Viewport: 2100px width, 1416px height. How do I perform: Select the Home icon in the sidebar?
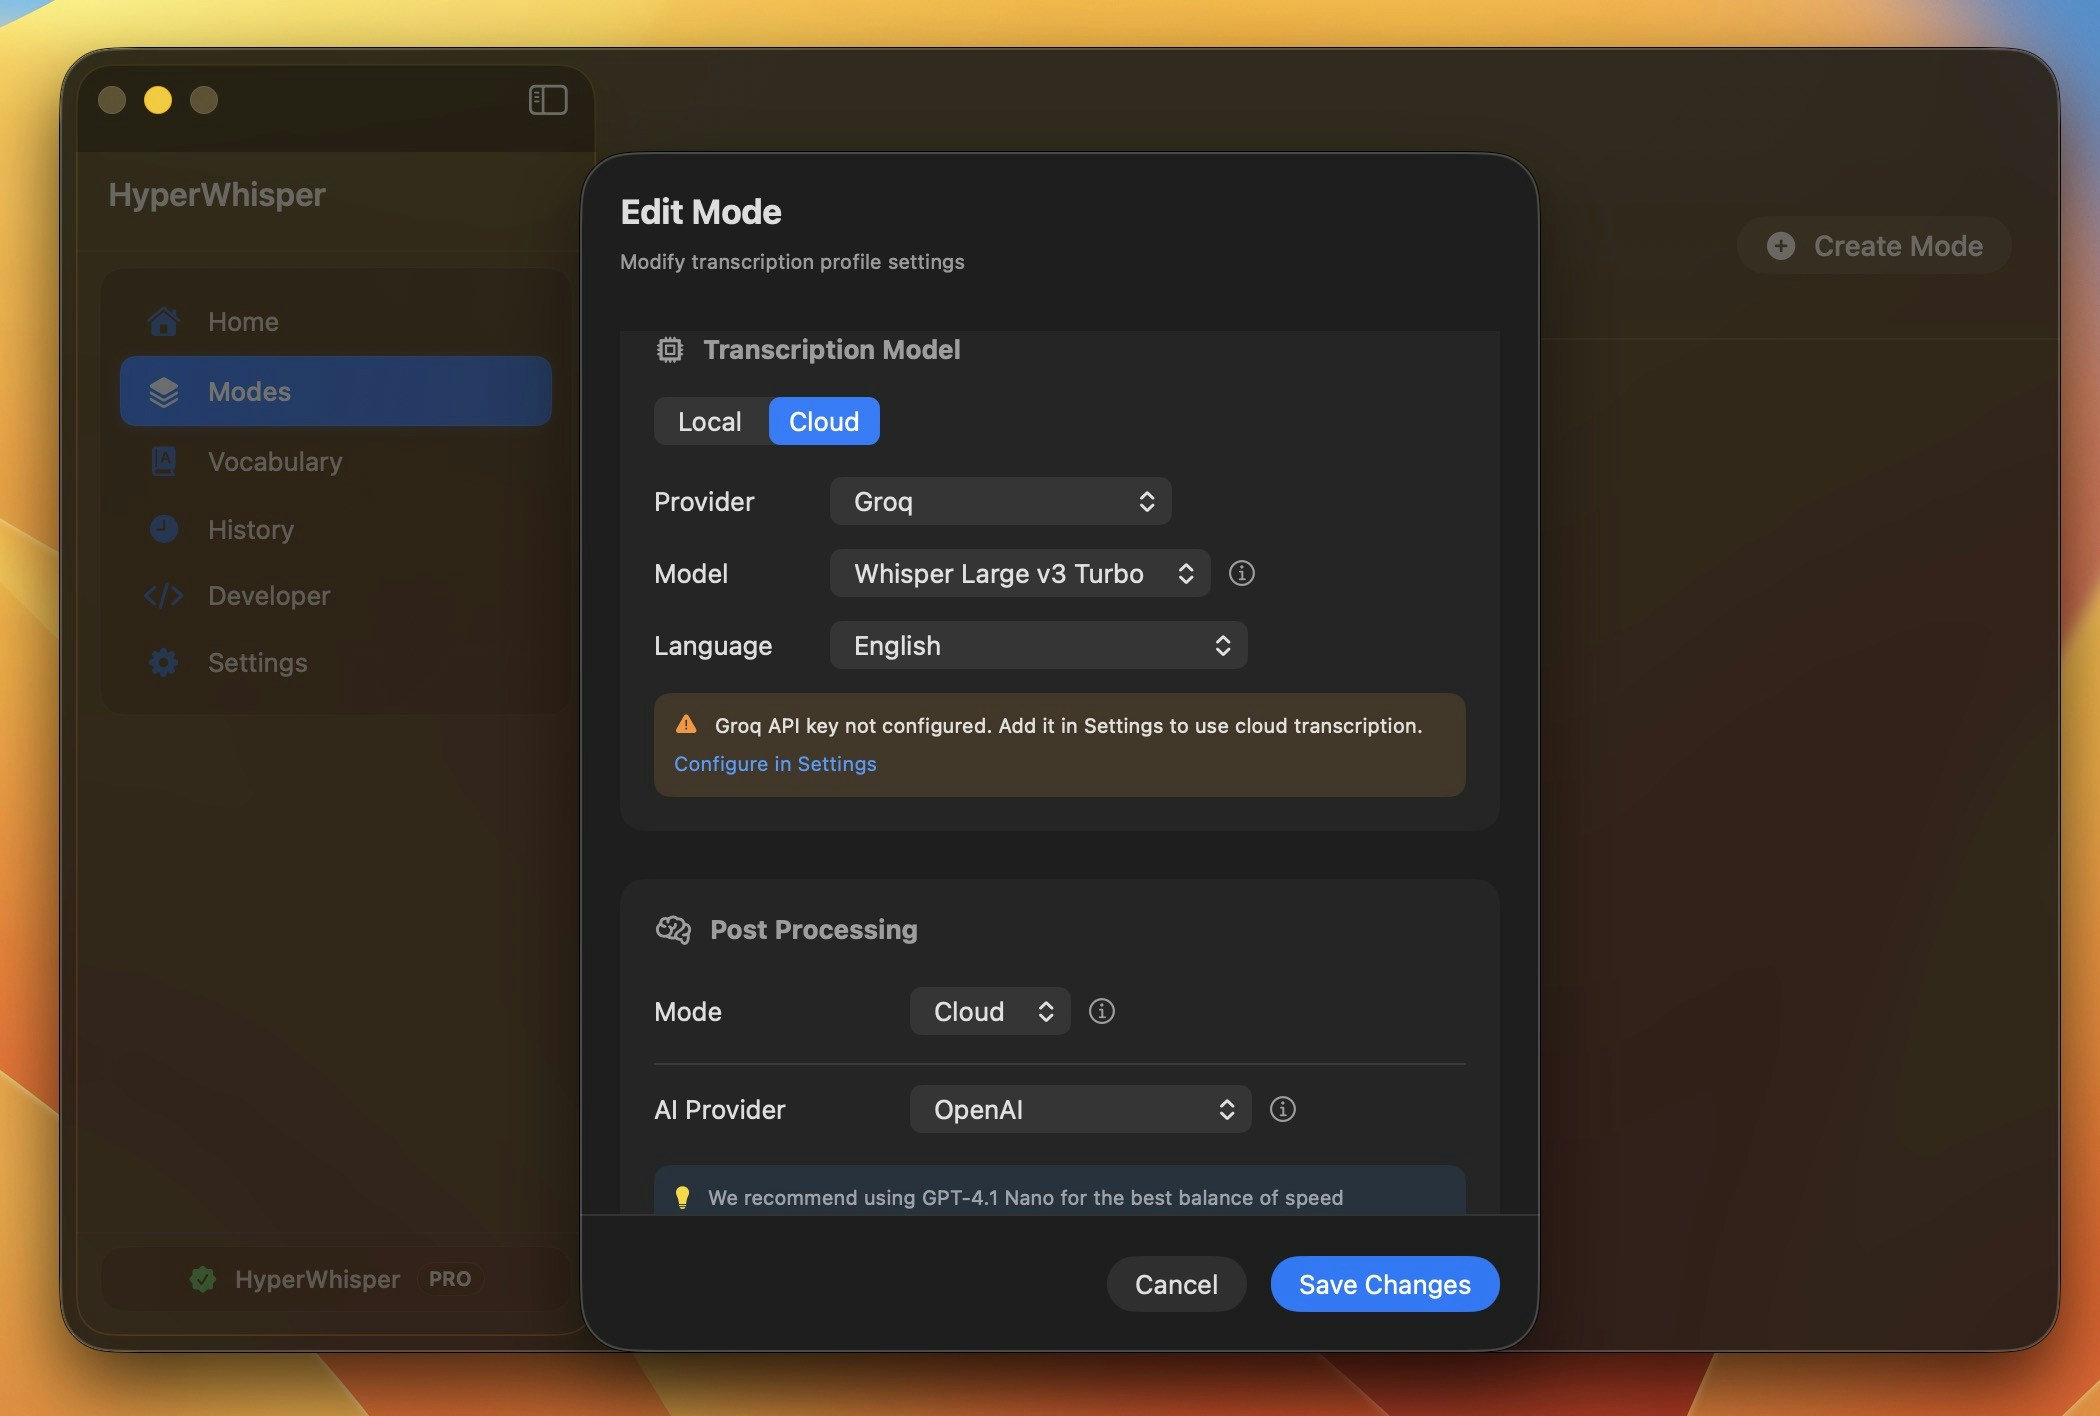click(163, 321)
